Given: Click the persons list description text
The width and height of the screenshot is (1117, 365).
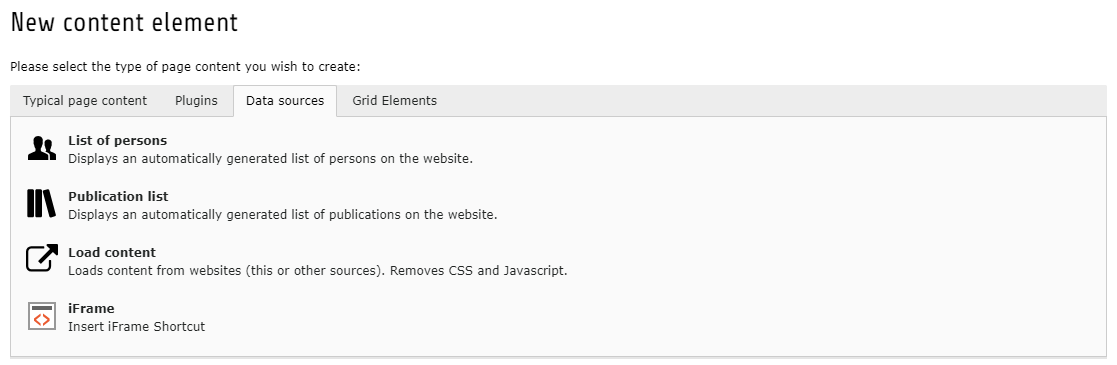Looking at the screenshot, I should point(271,158).
